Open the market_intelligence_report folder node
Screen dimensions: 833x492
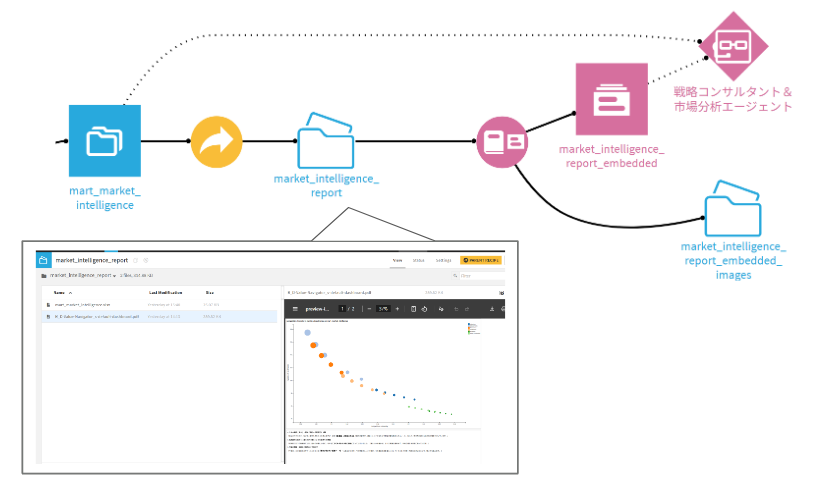[326, 141]
